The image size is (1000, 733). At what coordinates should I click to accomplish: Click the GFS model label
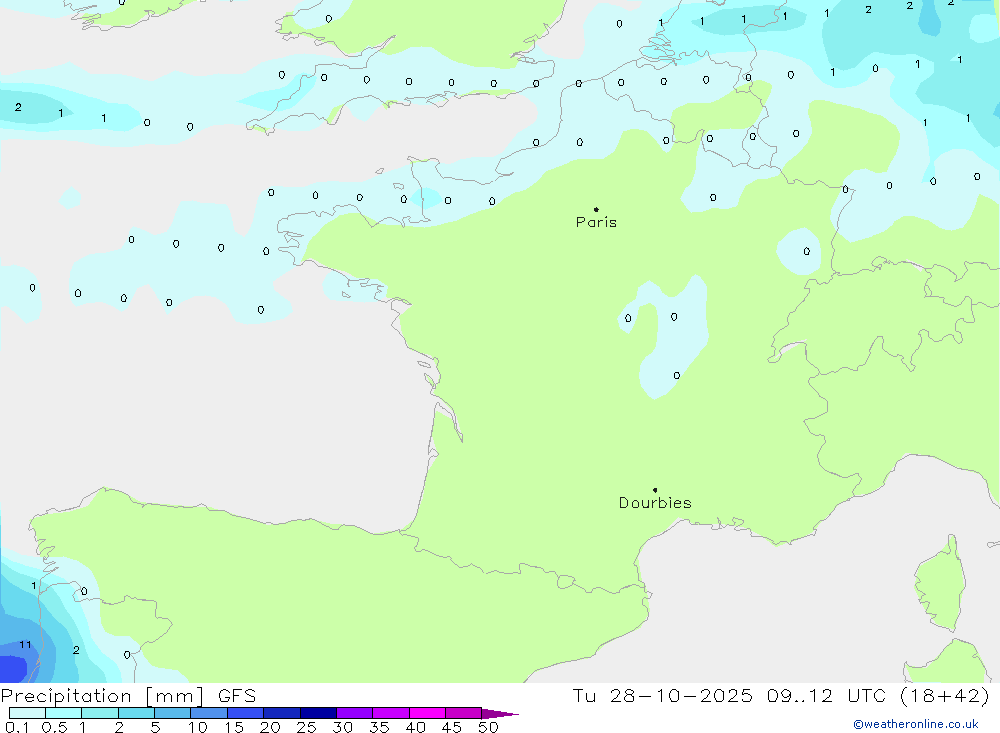237,696
